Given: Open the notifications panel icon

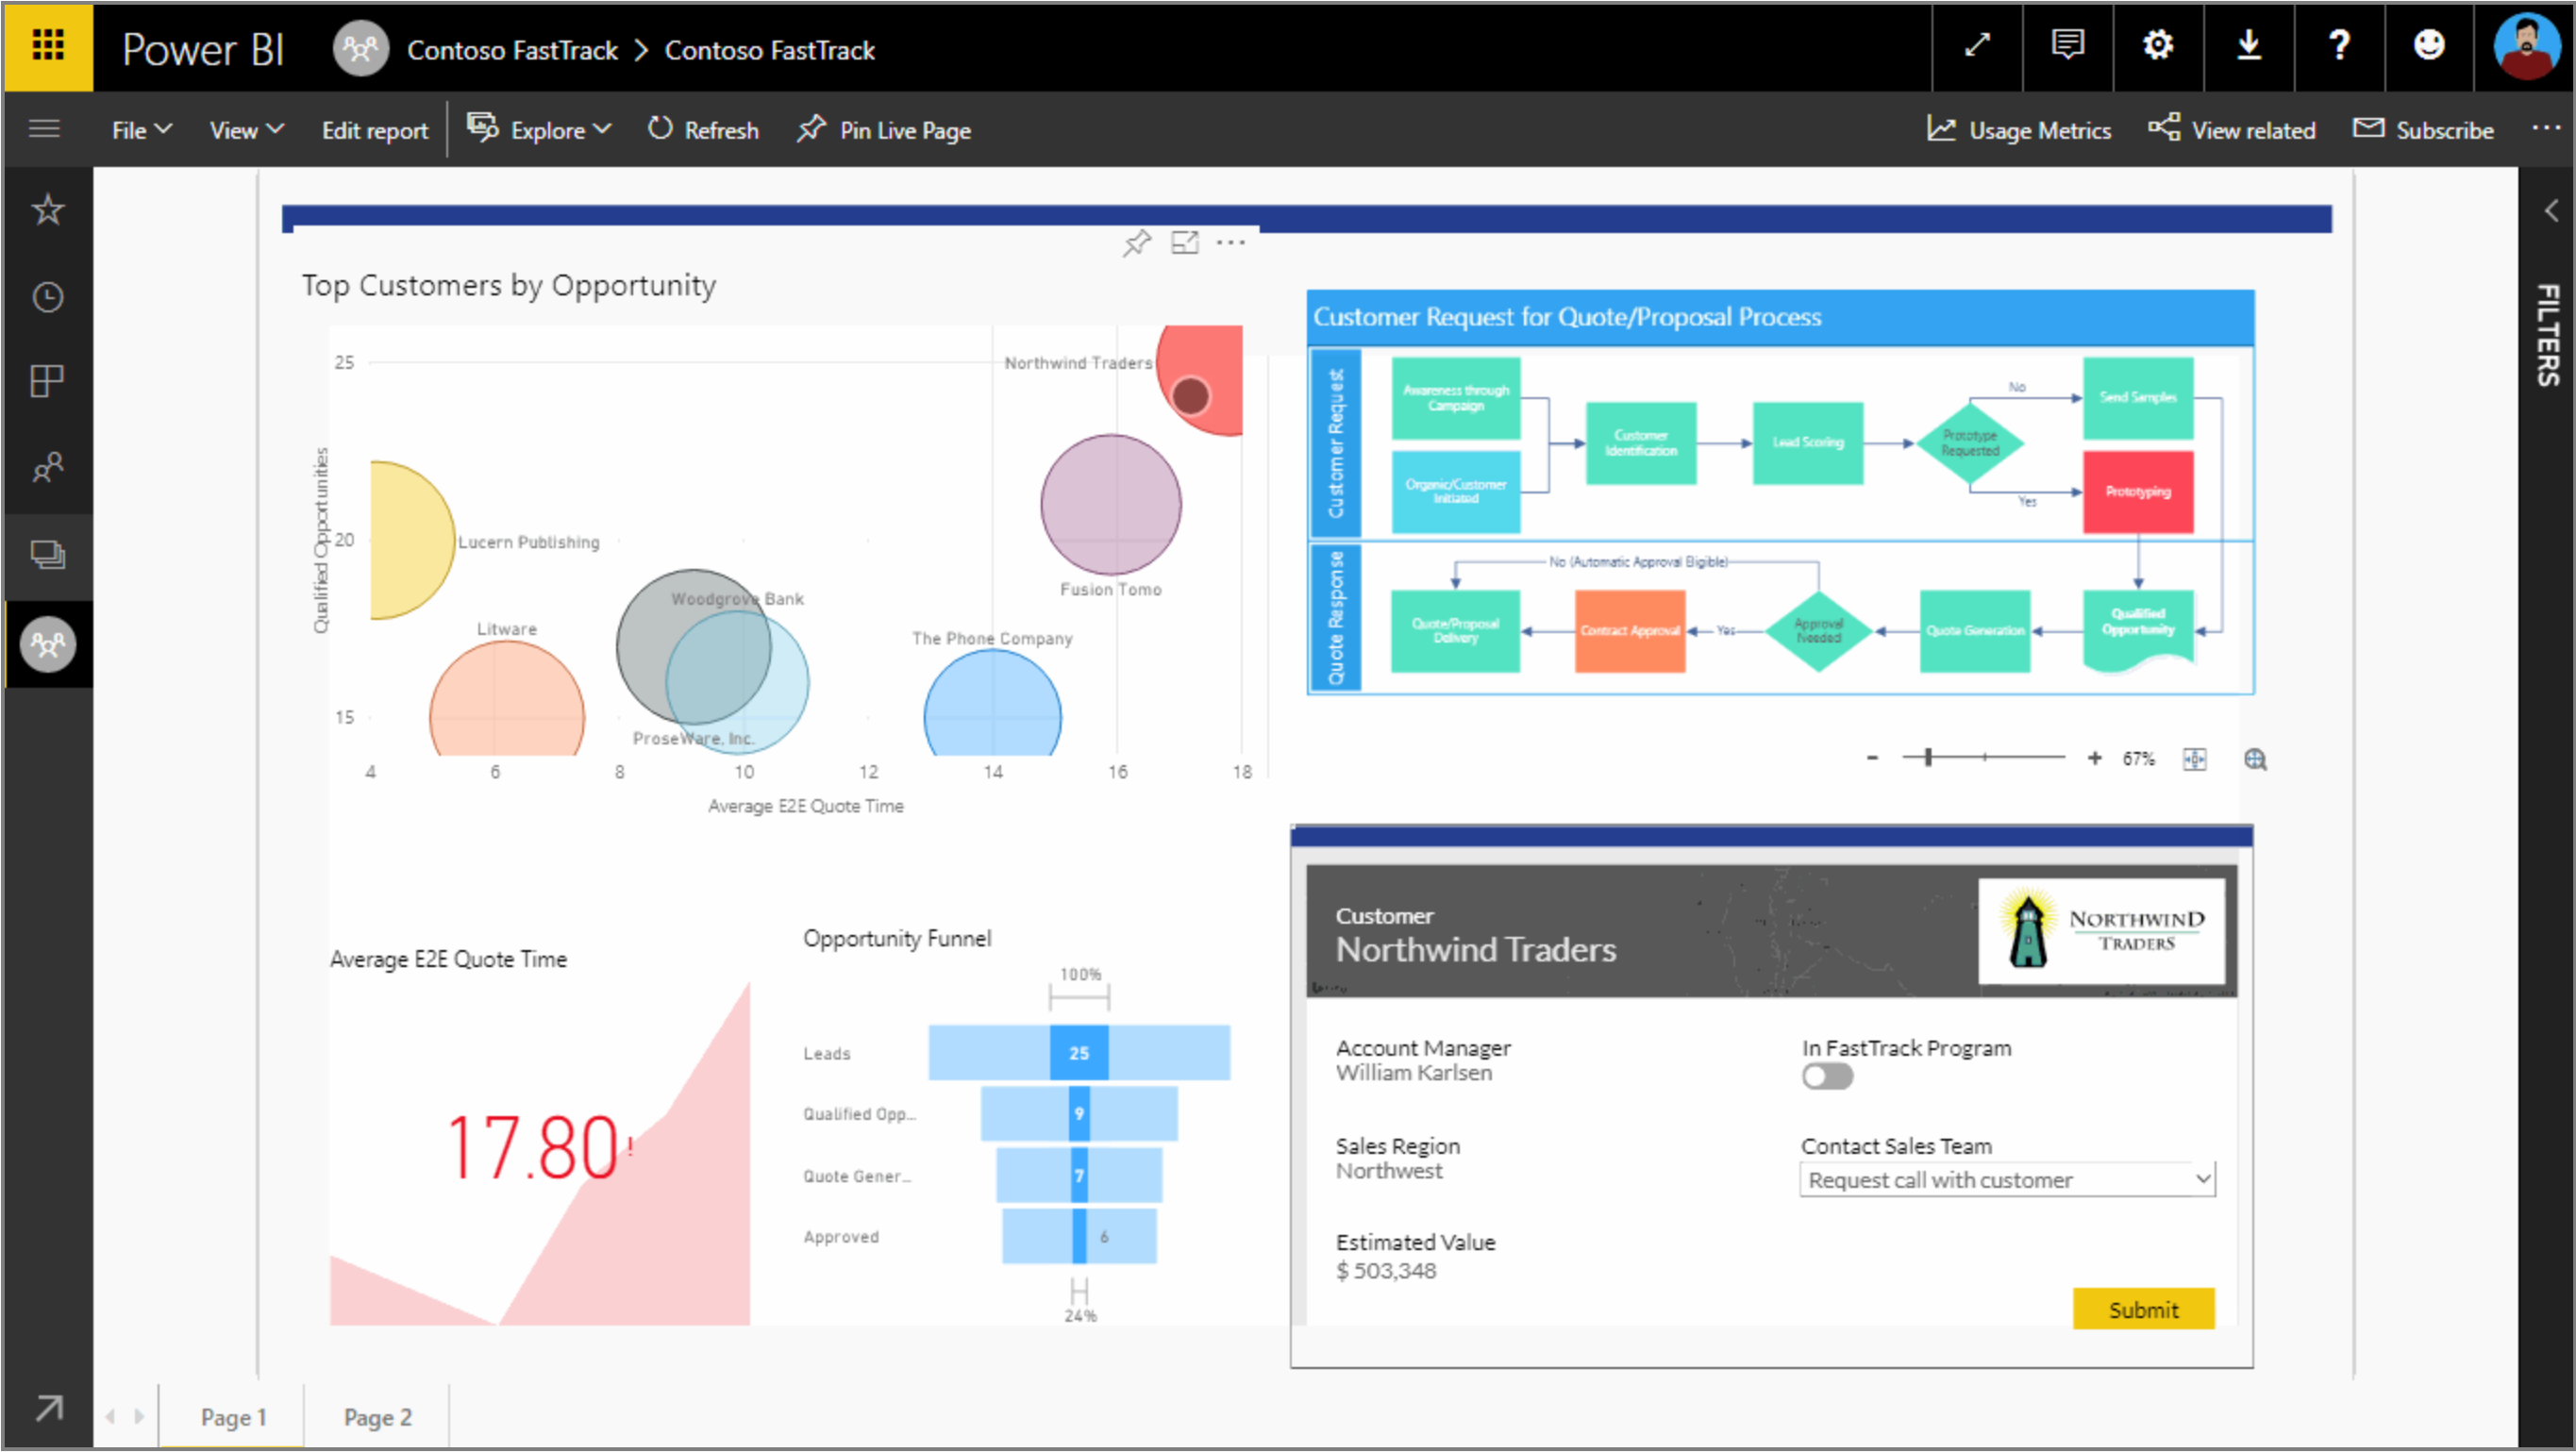Looking at the screenshot, I should (x=2067, y=46).
